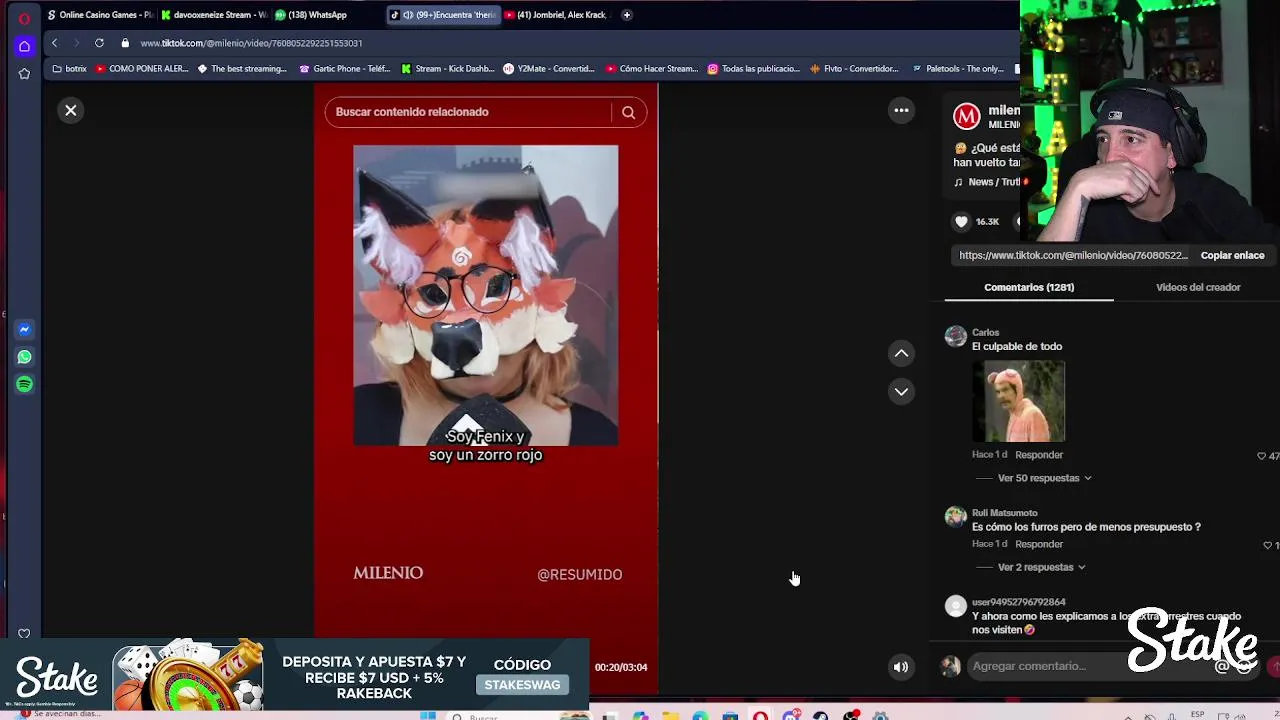Reply to Carlos comment via Responder
1280x720 pixels.
coord(1039,455)
